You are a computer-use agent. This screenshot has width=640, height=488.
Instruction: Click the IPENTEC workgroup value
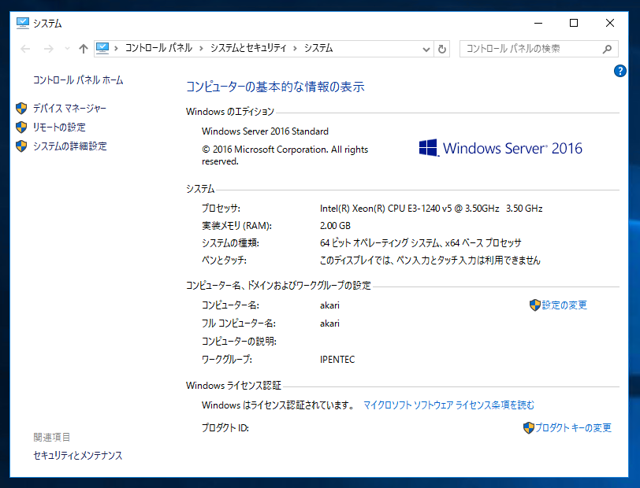pos(337,359)
